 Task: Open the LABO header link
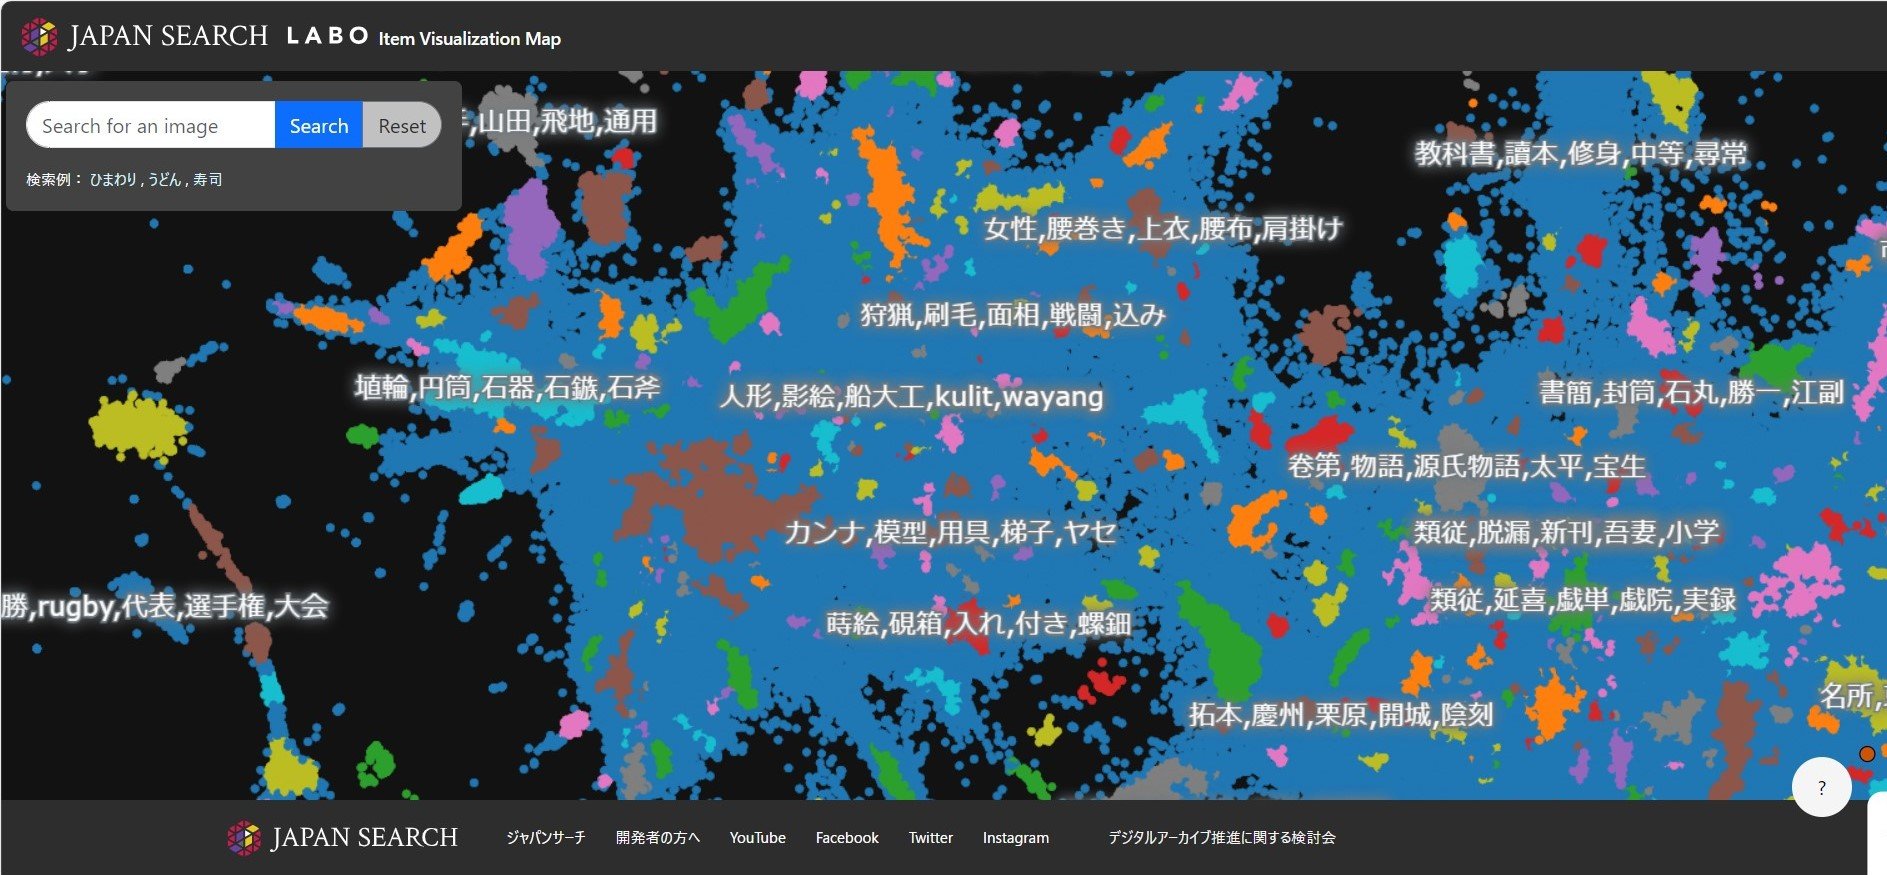(327, 37)
